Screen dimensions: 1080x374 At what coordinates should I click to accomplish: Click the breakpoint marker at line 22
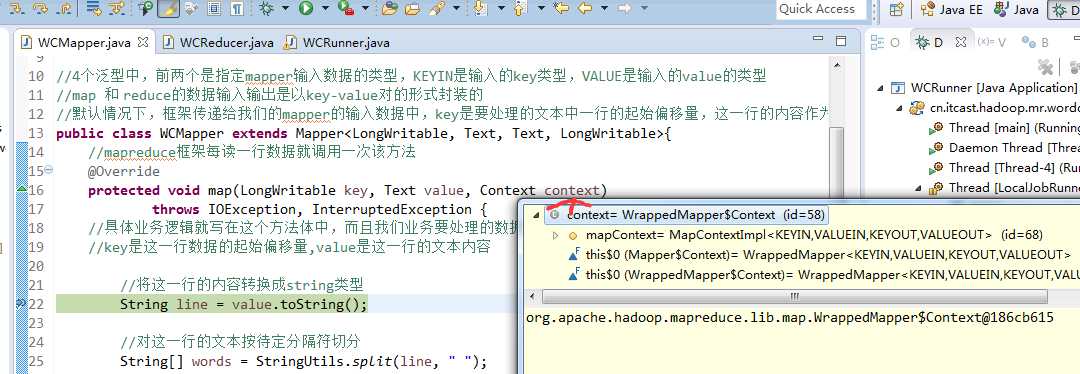point(21,303)
